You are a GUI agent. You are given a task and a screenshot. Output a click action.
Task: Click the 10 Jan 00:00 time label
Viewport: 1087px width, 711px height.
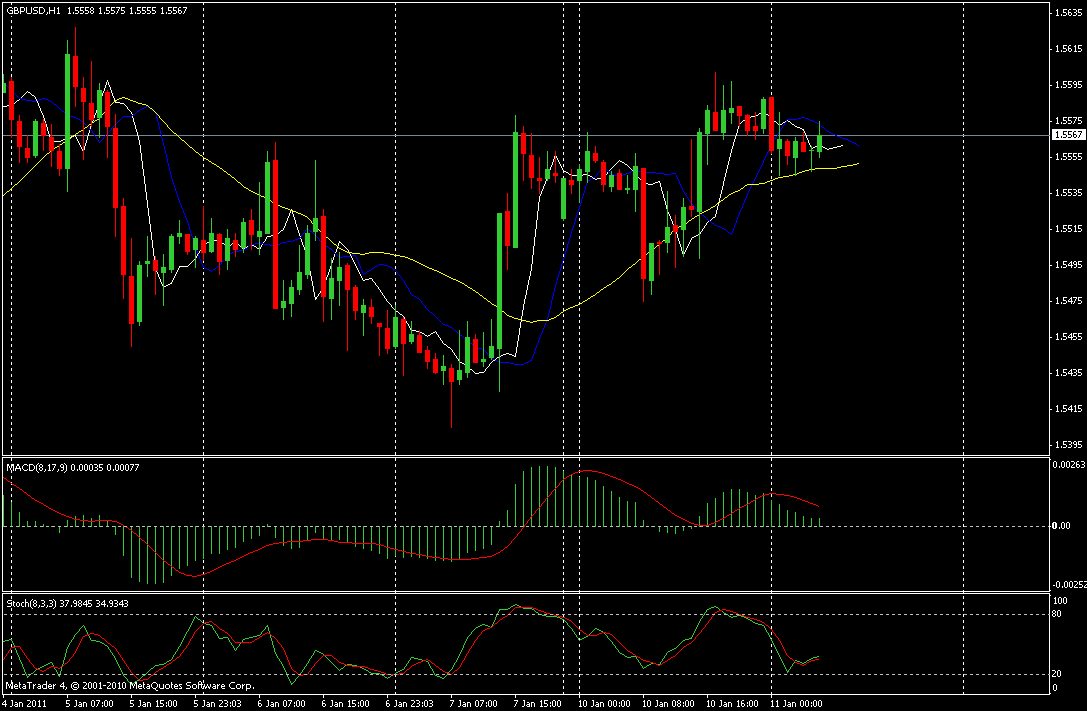coord(605,703)
